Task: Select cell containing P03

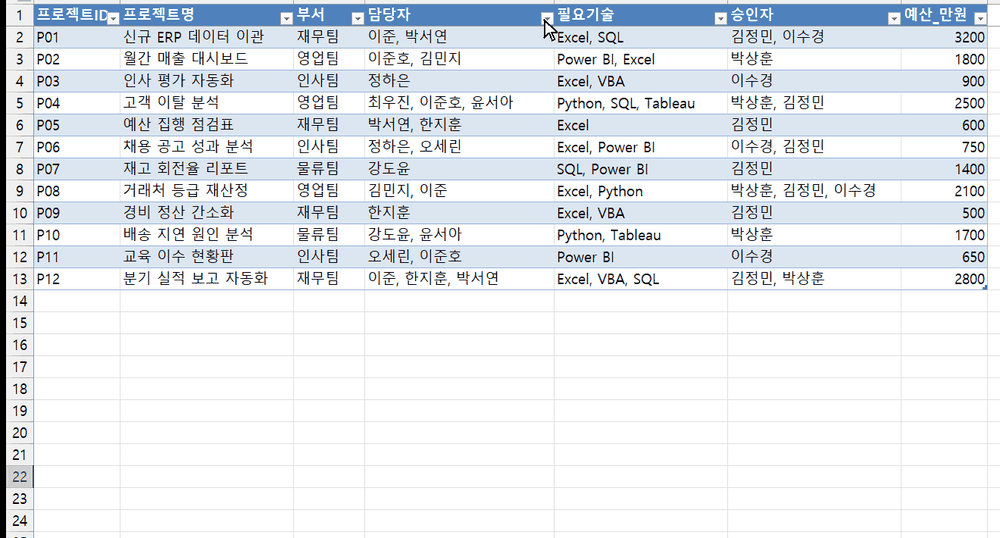Action: 77,81
